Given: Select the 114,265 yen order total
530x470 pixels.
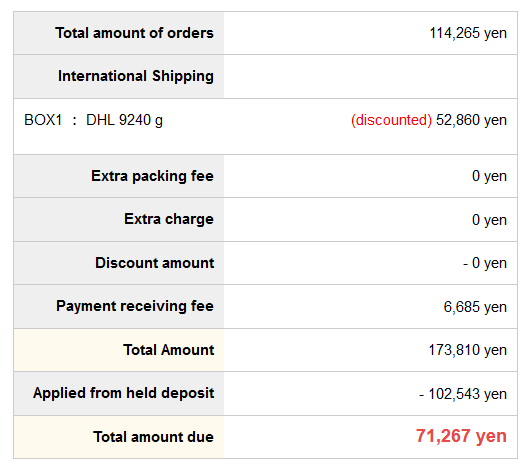Looking at the screenshot, I should (468, 33).
